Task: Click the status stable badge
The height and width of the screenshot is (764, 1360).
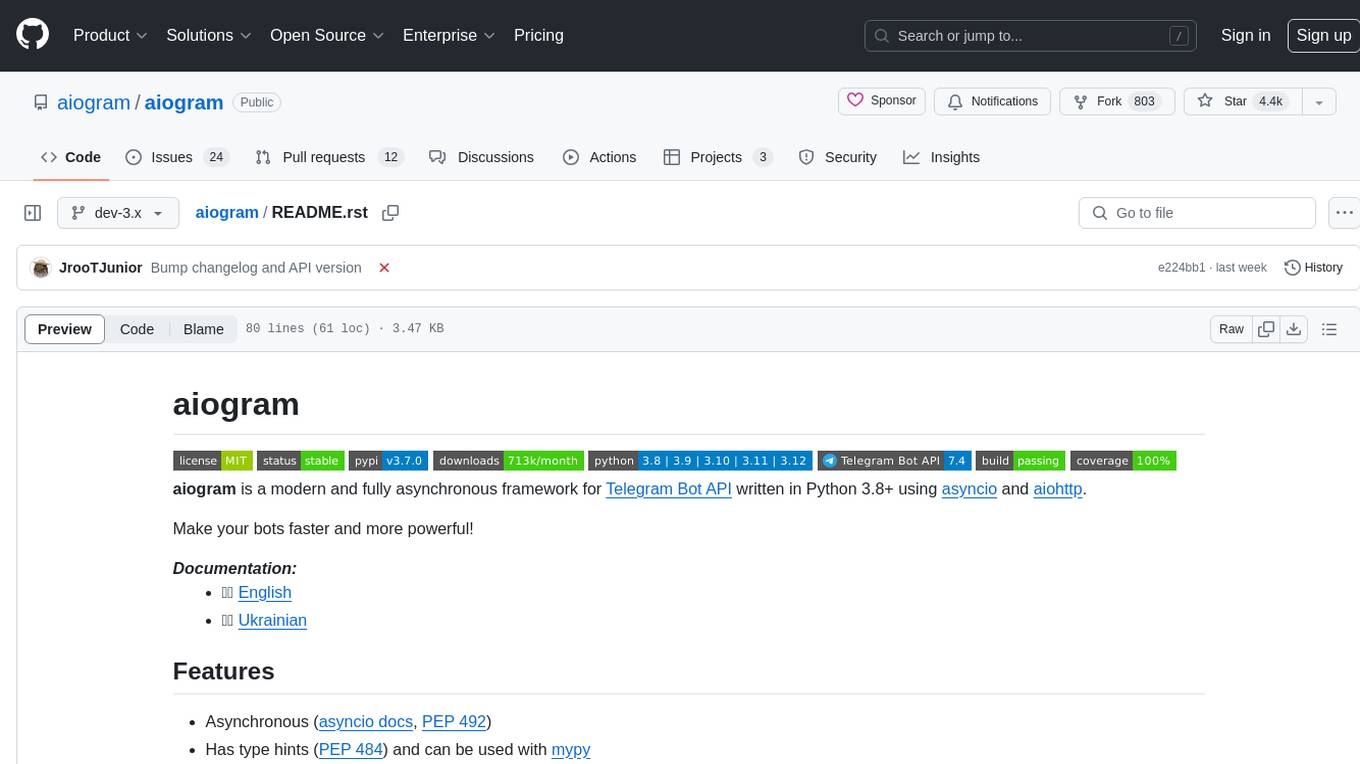Action: [301, 461]
